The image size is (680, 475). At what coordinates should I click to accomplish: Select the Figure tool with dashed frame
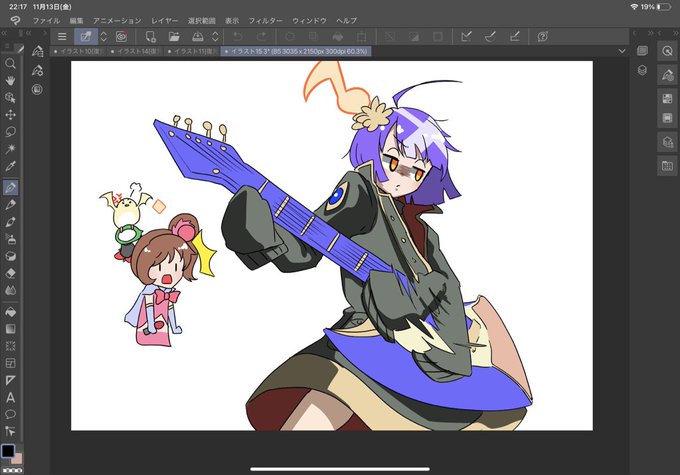(x=10, y=346)
